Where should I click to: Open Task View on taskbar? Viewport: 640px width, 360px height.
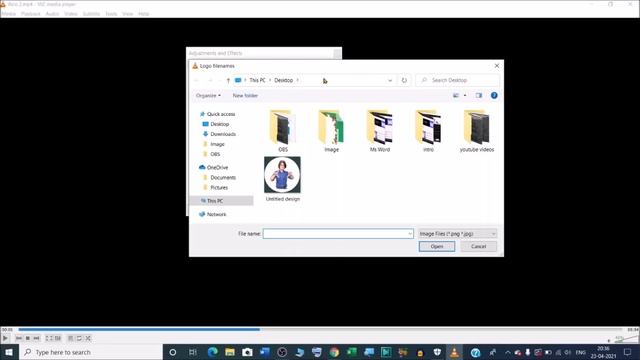click(193, 352)
